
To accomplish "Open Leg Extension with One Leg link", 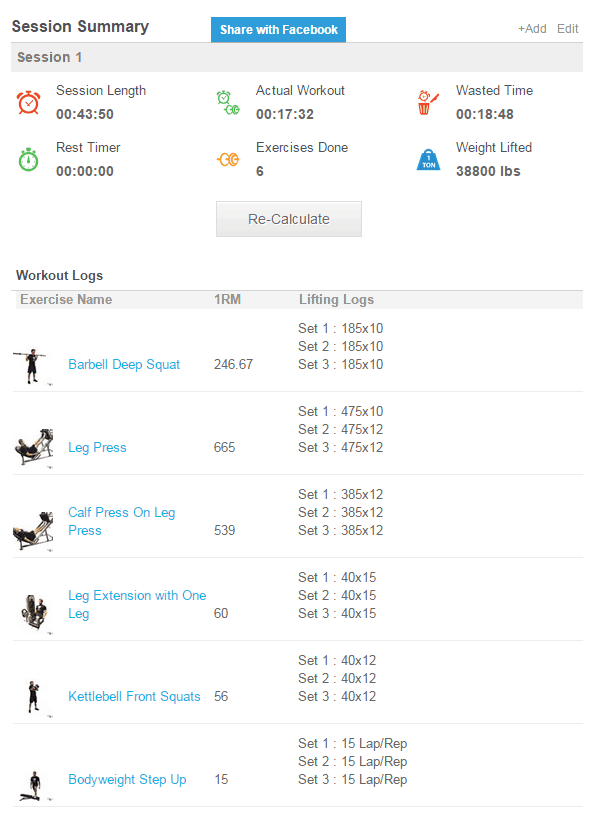I will click(x=137, y=604).
